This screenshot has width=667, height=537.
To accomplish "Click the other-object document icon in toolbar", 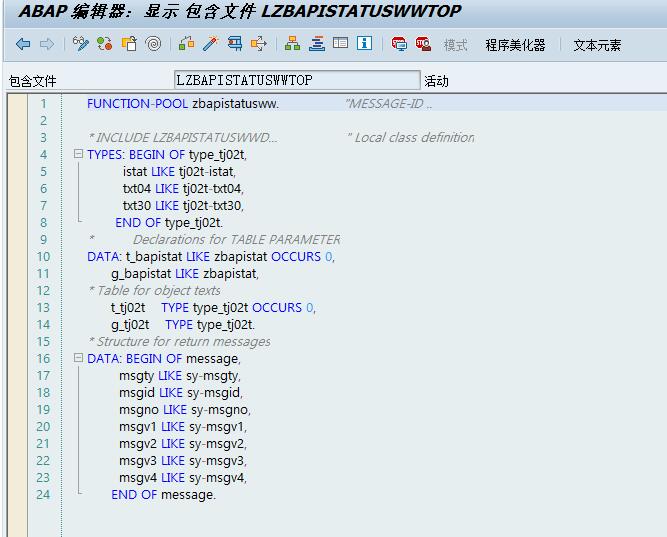I will (x=129, y=44).
